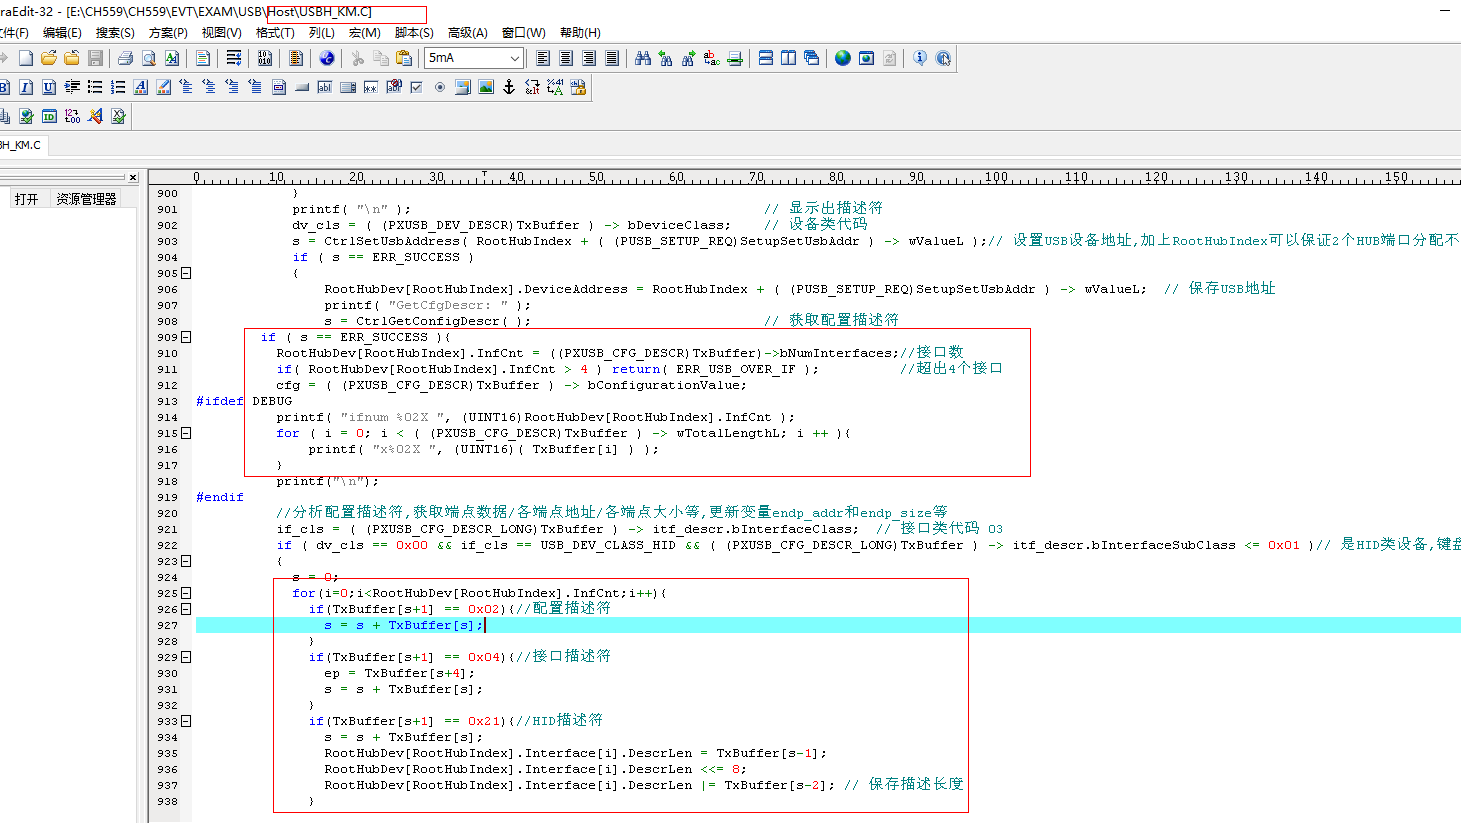Viewport: 1461px width, 823px height.
Task: Click the globe browser preview icon
Action: coord(843,58)
